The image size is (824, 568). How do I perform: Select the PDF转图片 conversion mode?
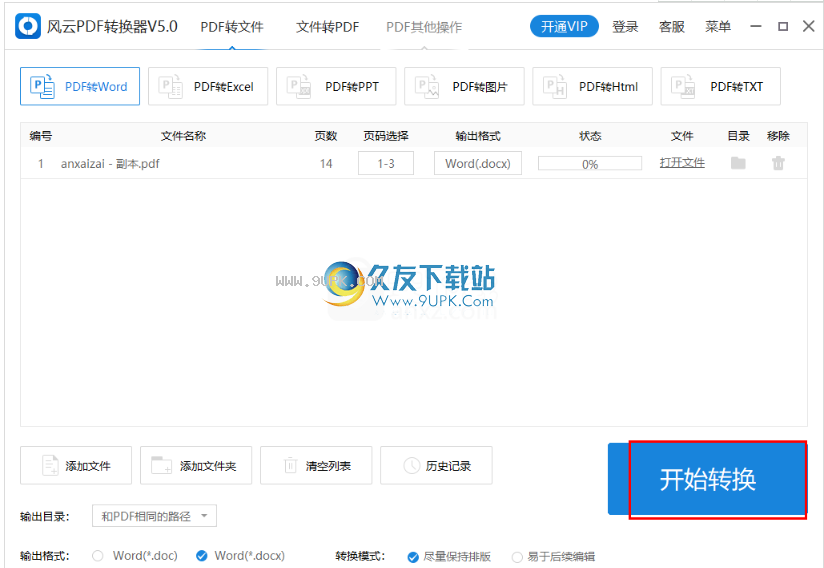point(465,86)
